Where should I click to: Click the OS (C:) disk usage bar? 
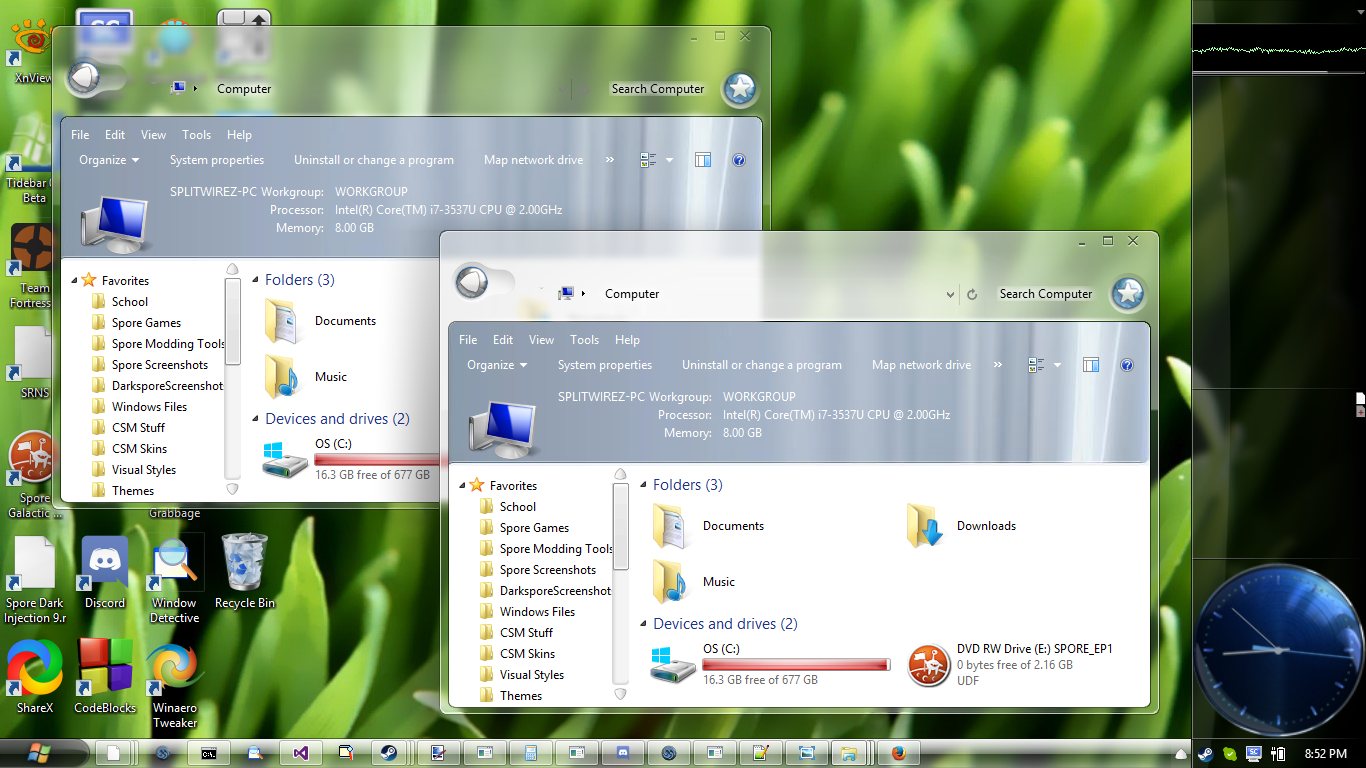[796, 663]
